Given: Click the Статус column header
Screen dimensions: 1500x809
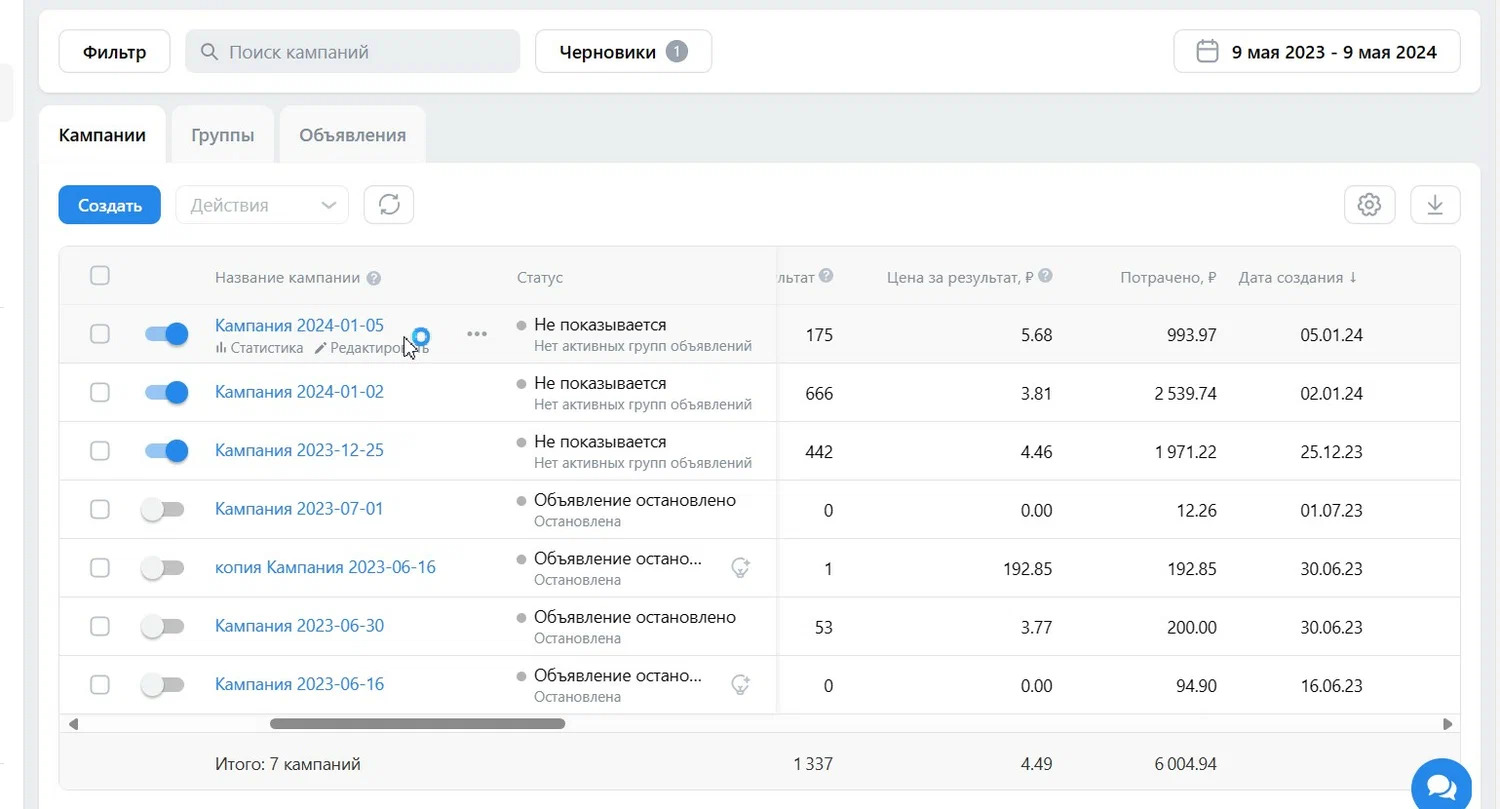Looking at the screenshot, I should (540, 278).
